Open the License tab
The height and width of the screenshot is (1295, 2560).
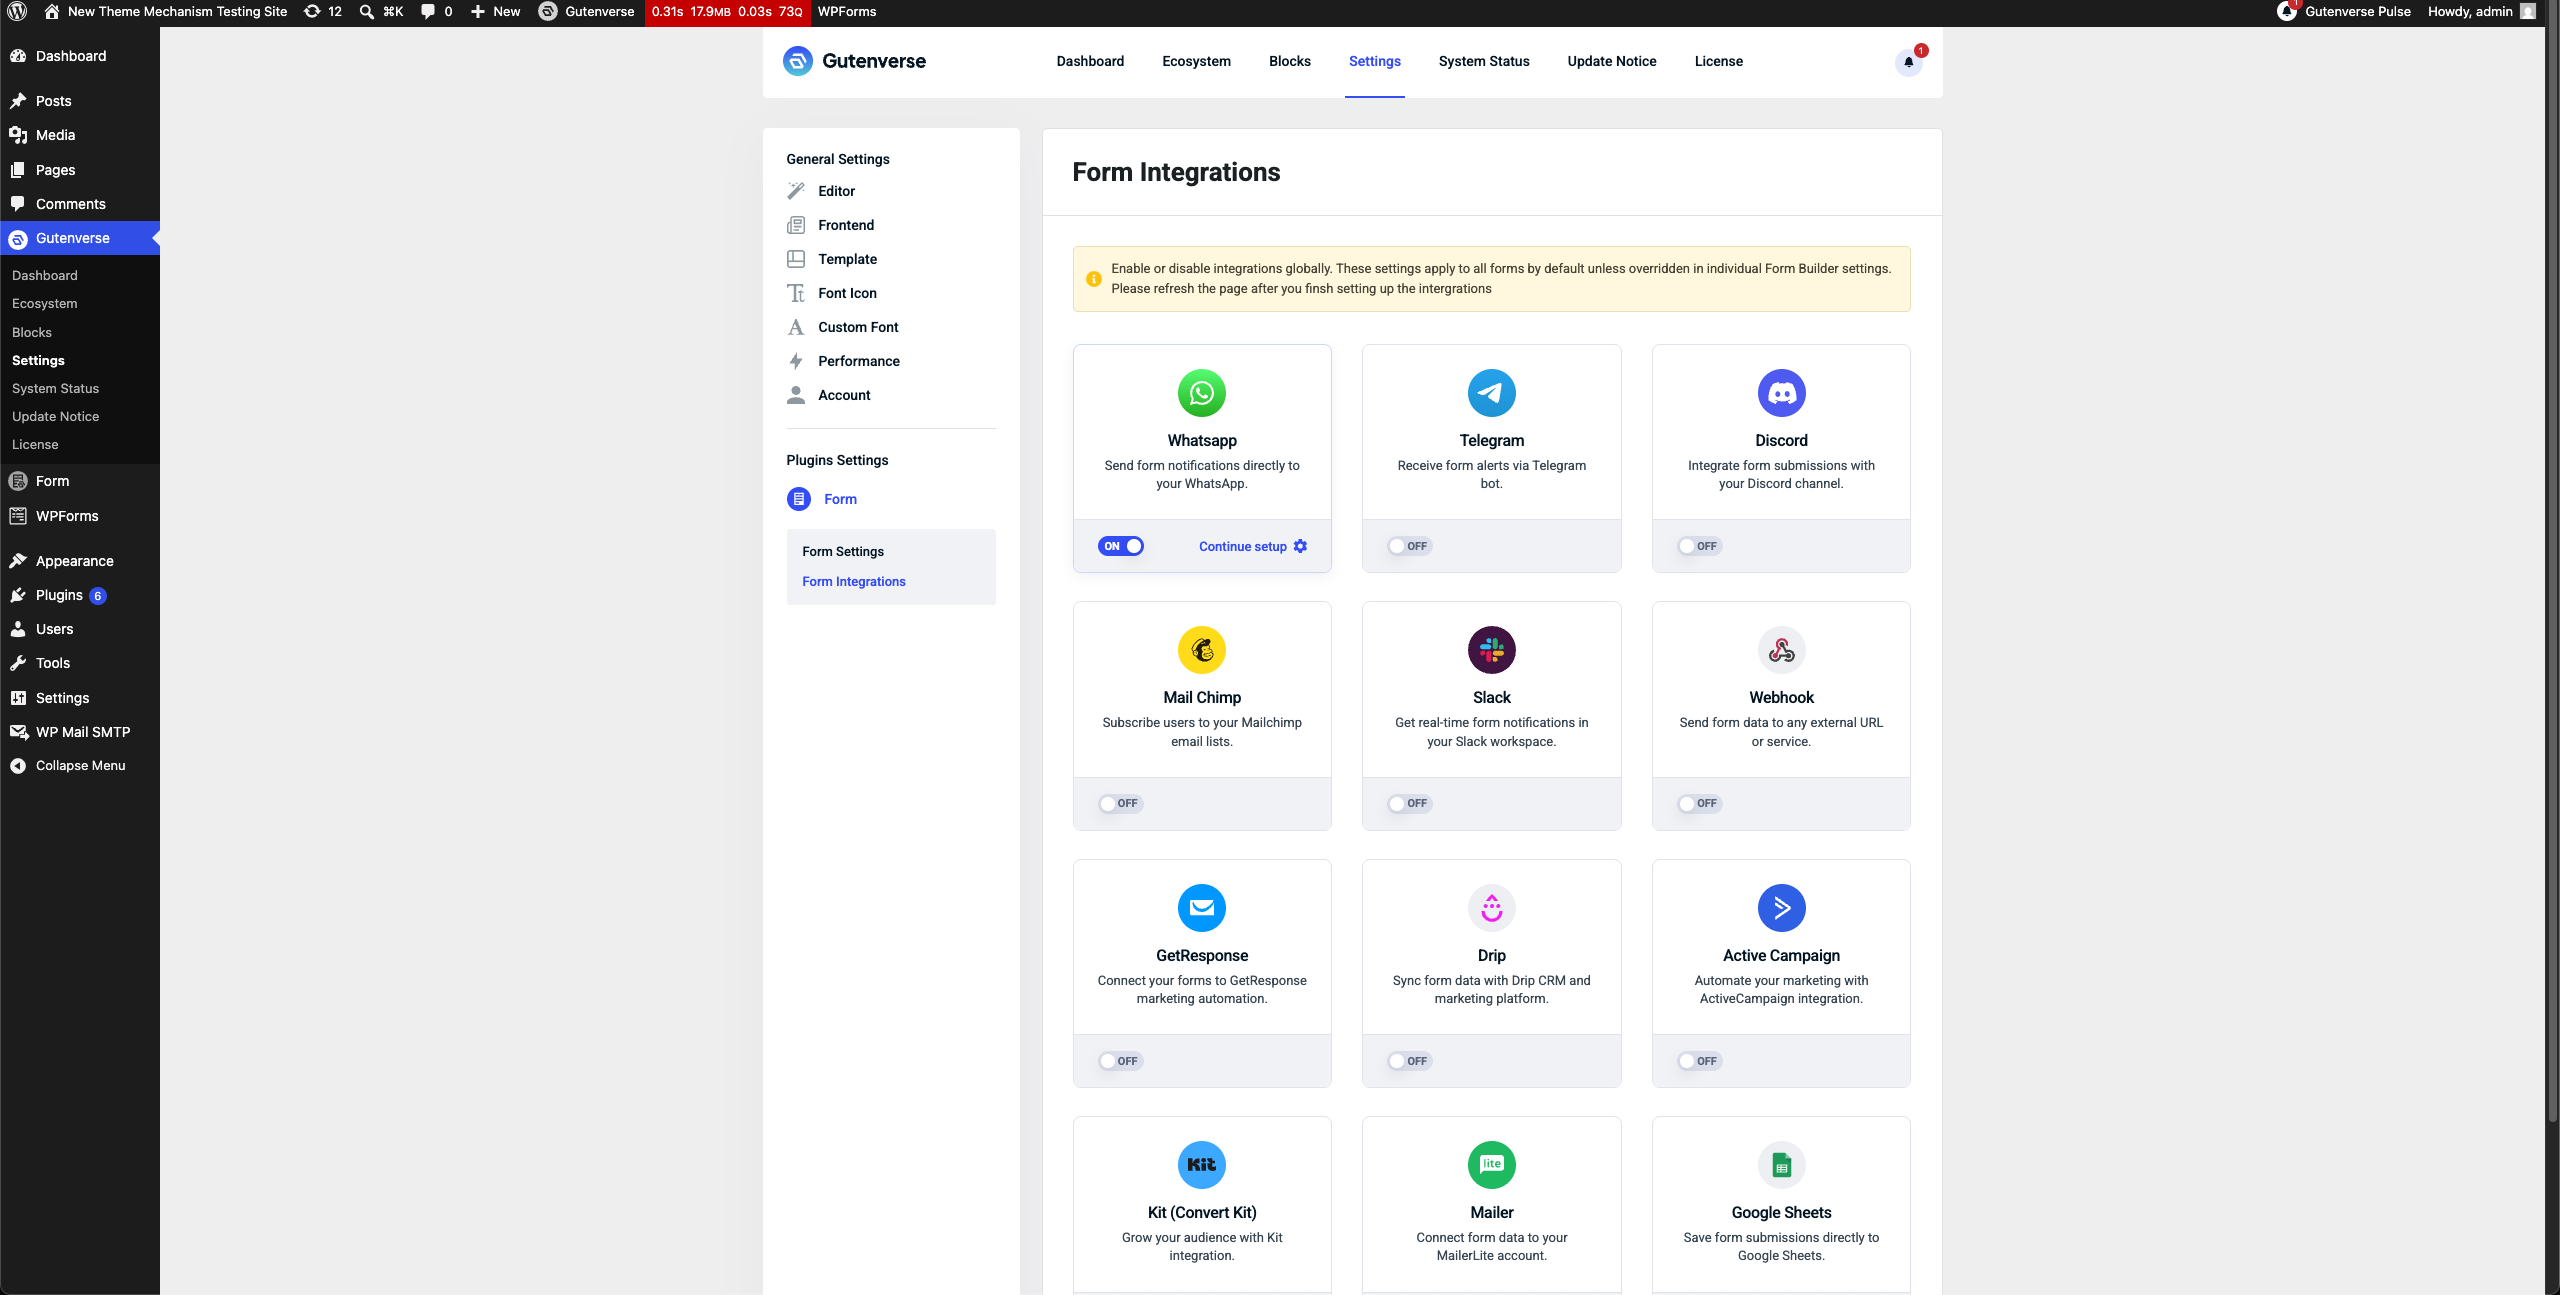pos(1718,61)
